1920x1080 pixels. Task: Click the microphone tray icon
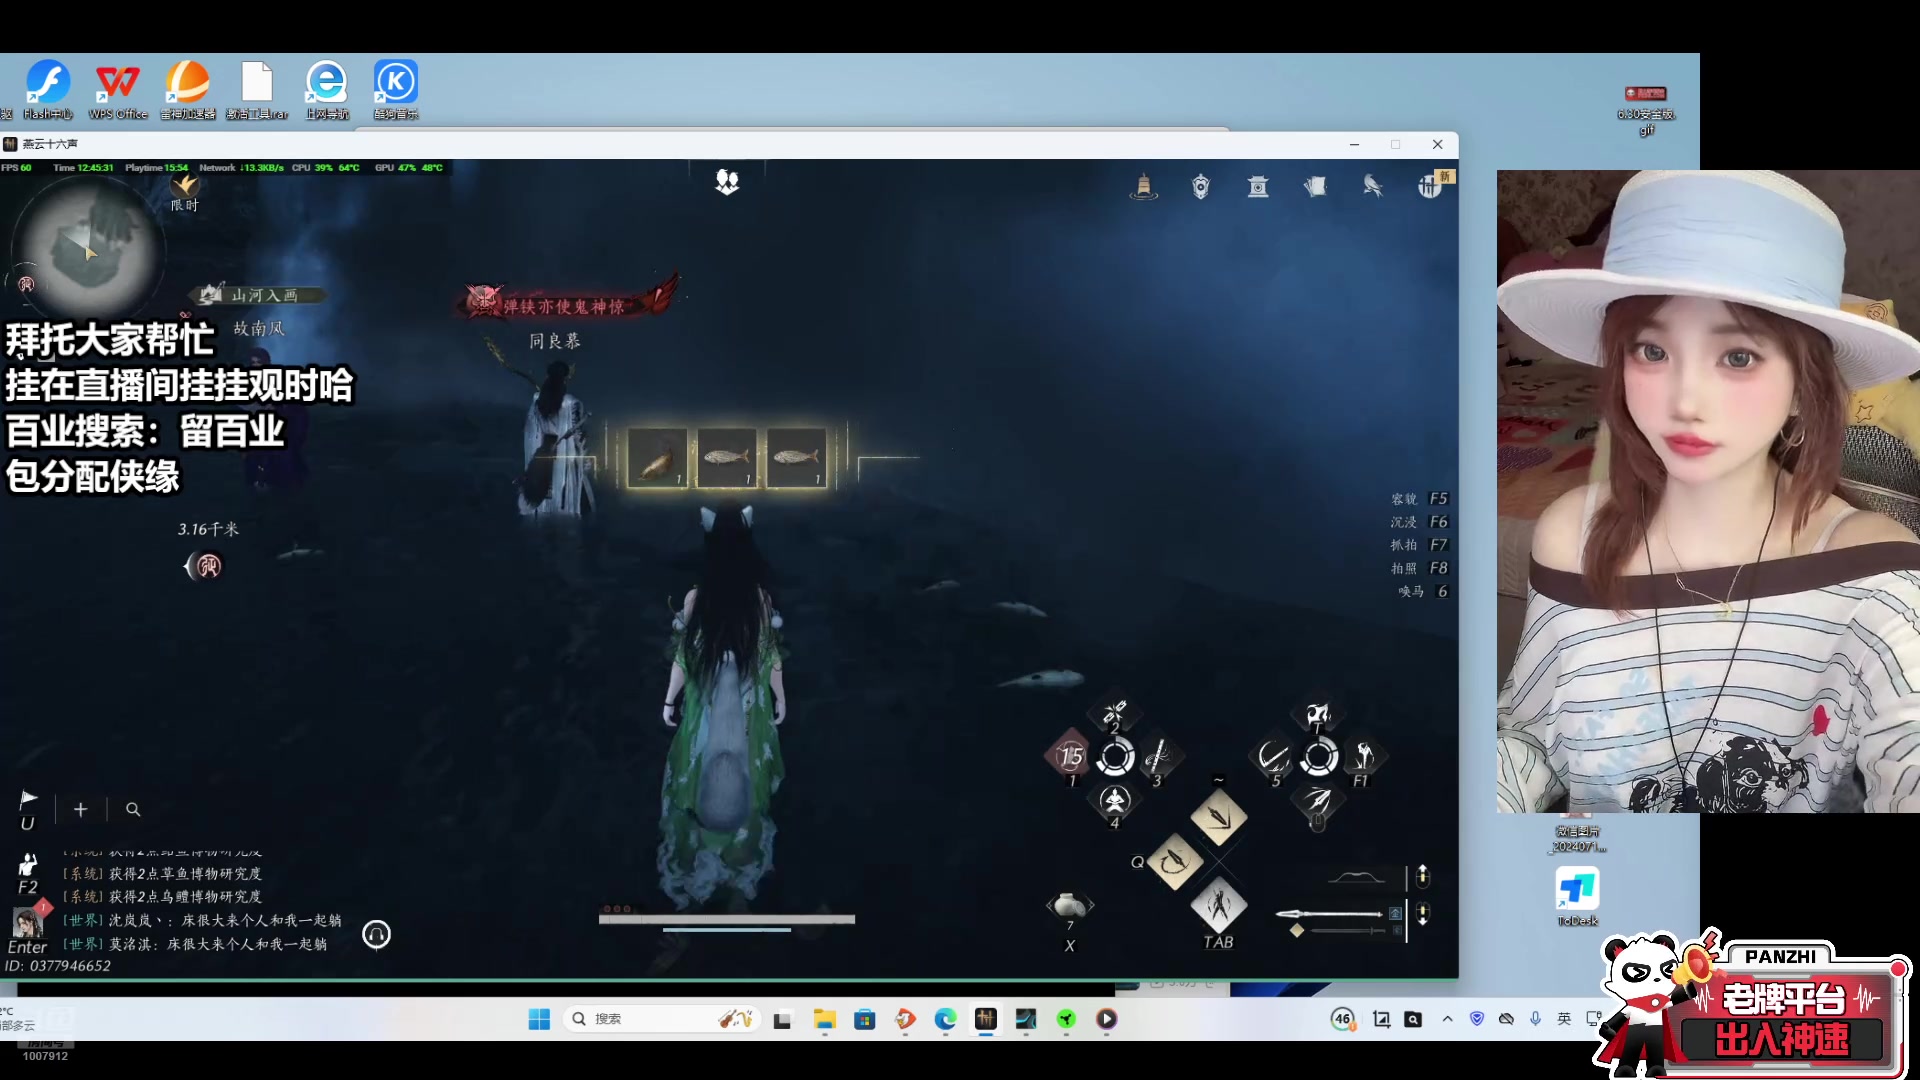pyautogui.click(x=1535, y=1019)
